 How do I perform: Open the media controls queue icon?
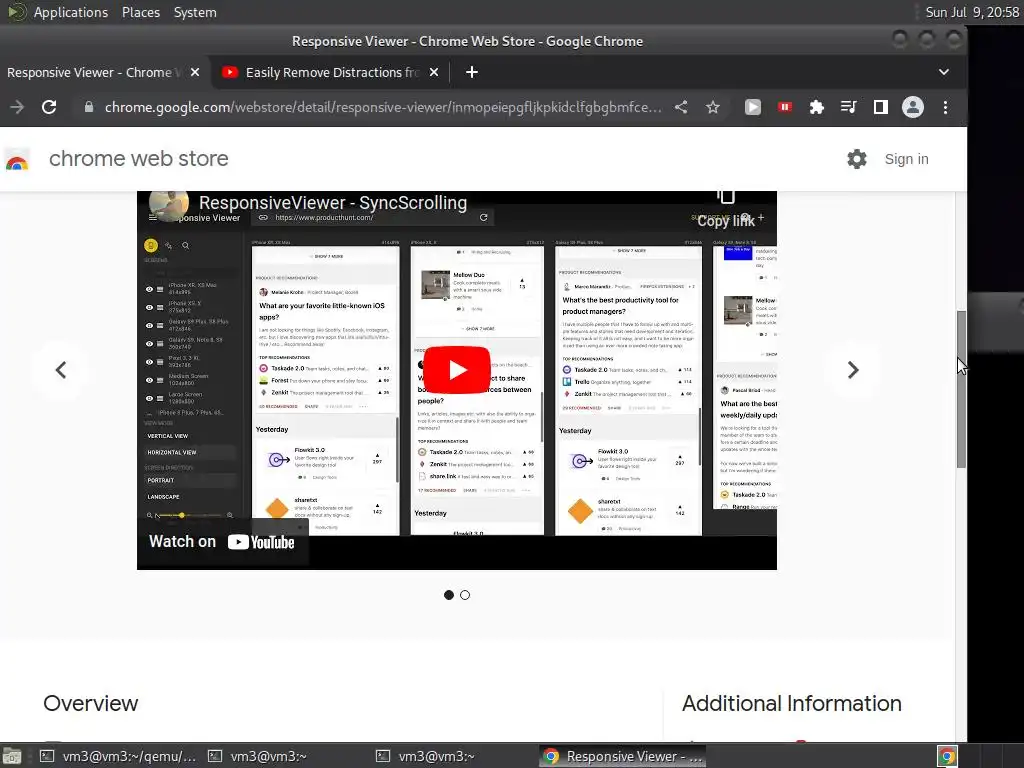[x=848, y=107]
